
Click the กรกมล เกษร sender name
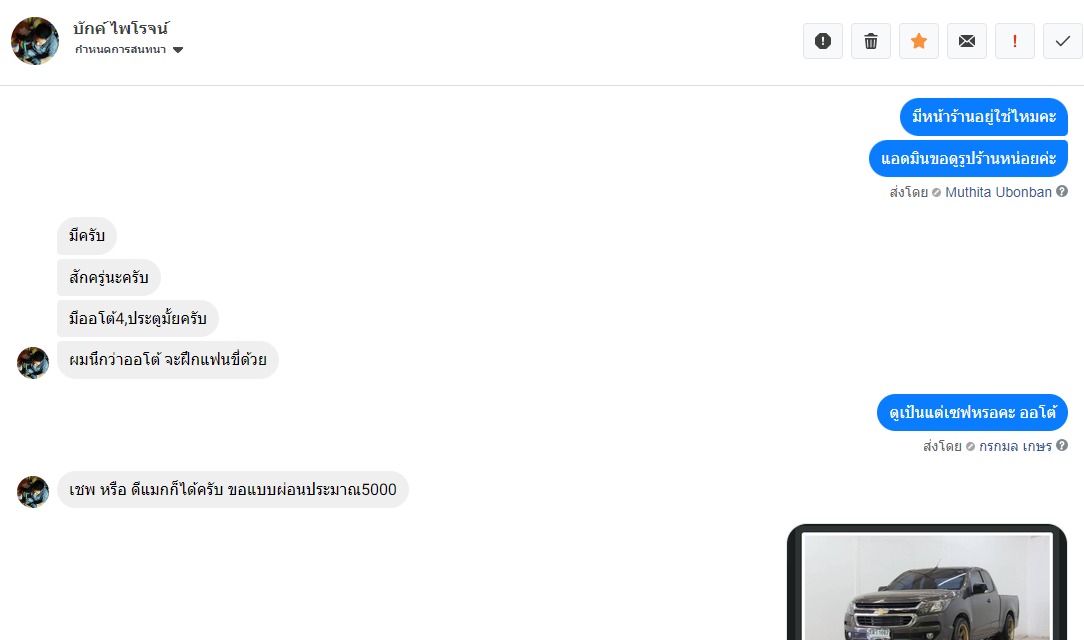point(1016,446)
